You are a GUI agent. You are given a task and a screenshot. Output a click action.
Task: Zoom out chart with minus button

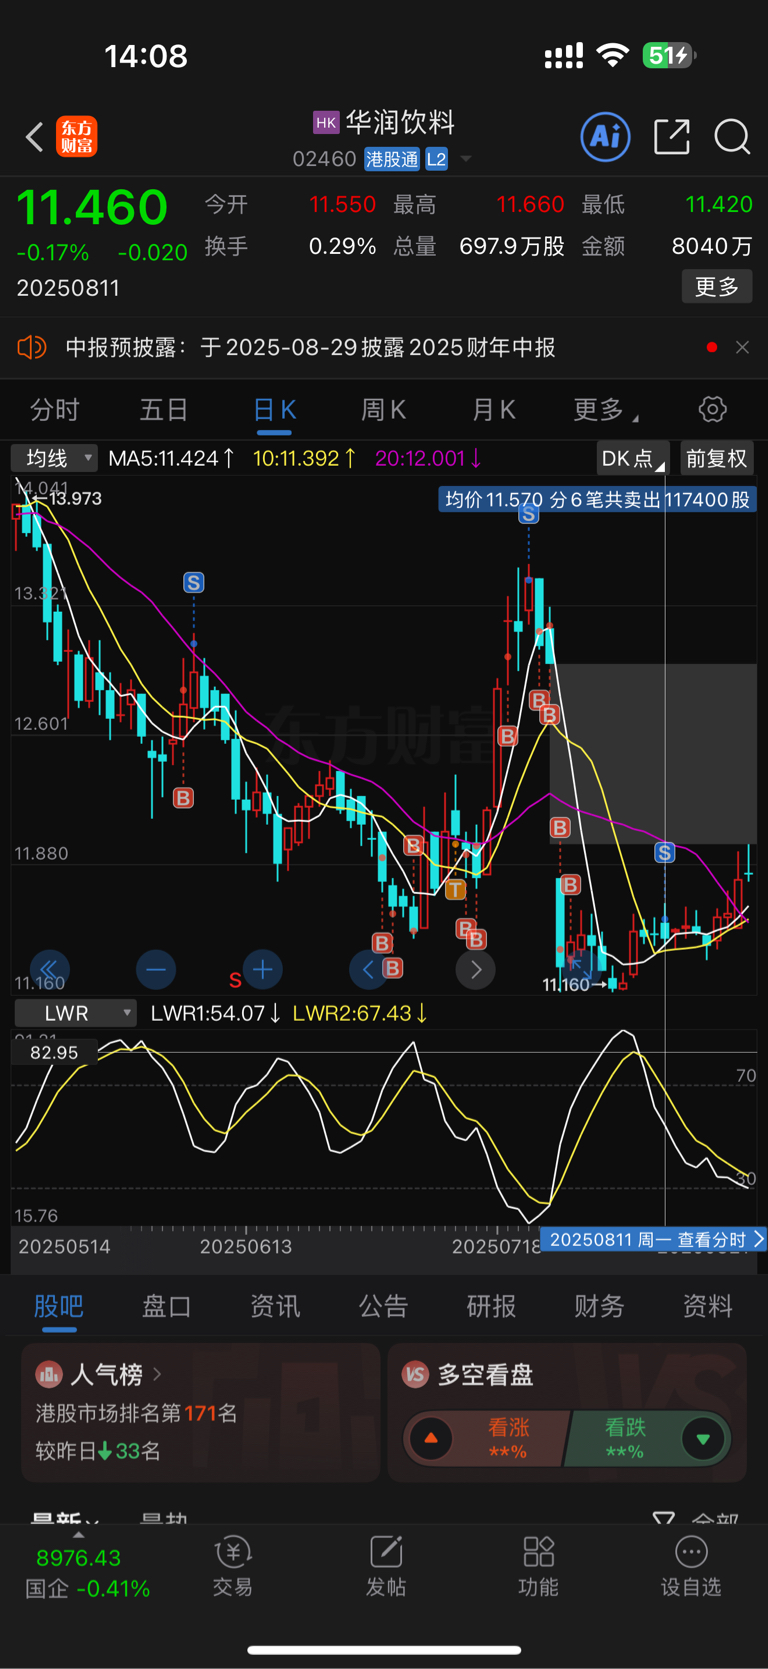tap(156, 969)
